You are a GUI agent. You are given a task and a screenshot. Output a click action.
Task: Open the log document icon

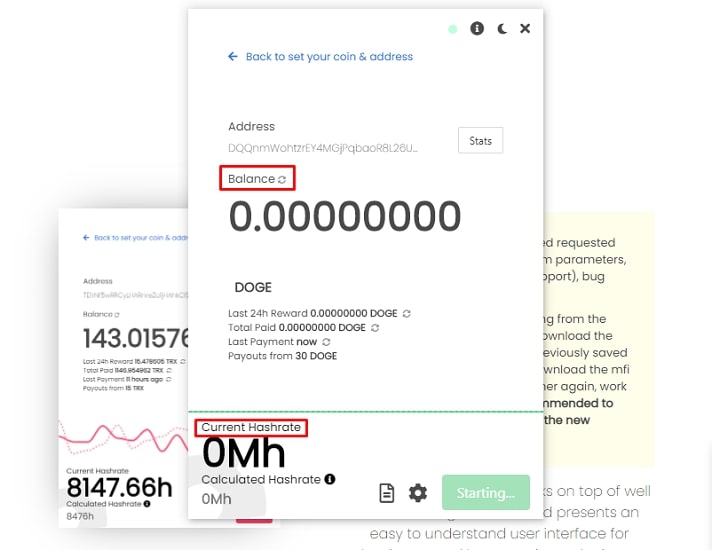click(x=386, y=493)
